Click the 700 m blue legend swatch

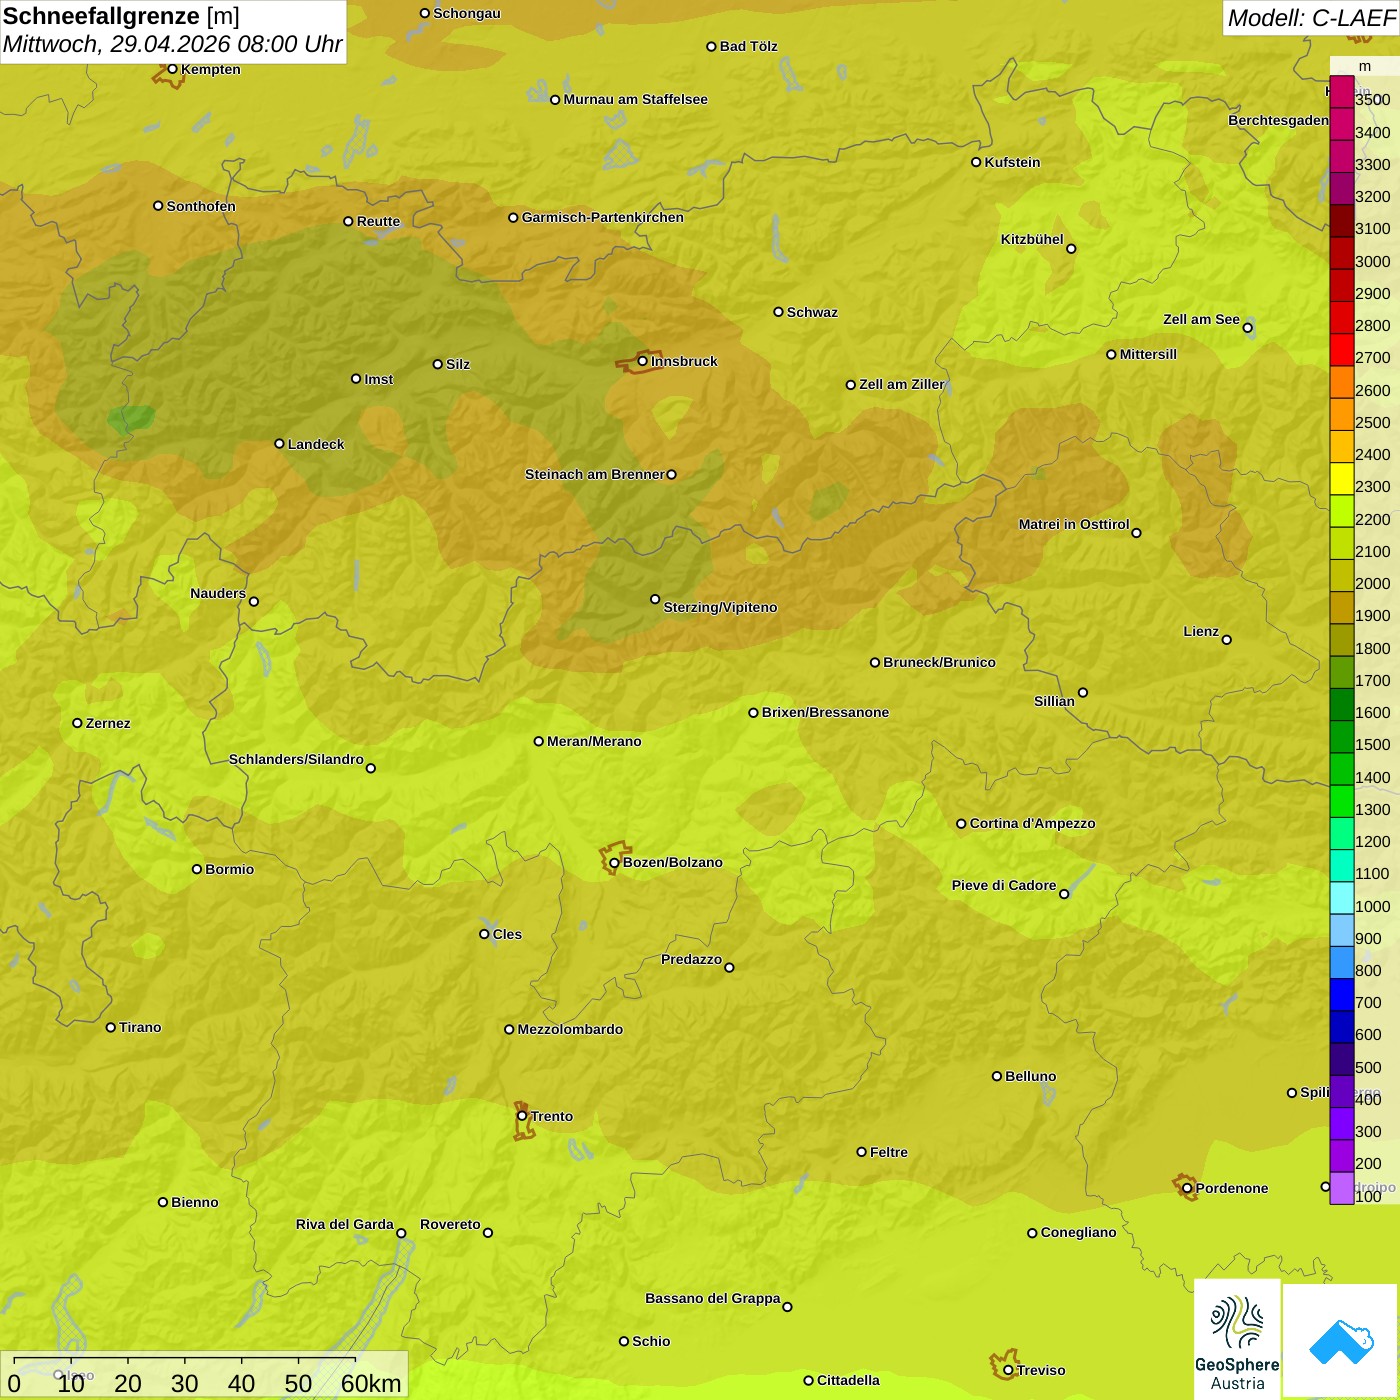[1342, 995]
